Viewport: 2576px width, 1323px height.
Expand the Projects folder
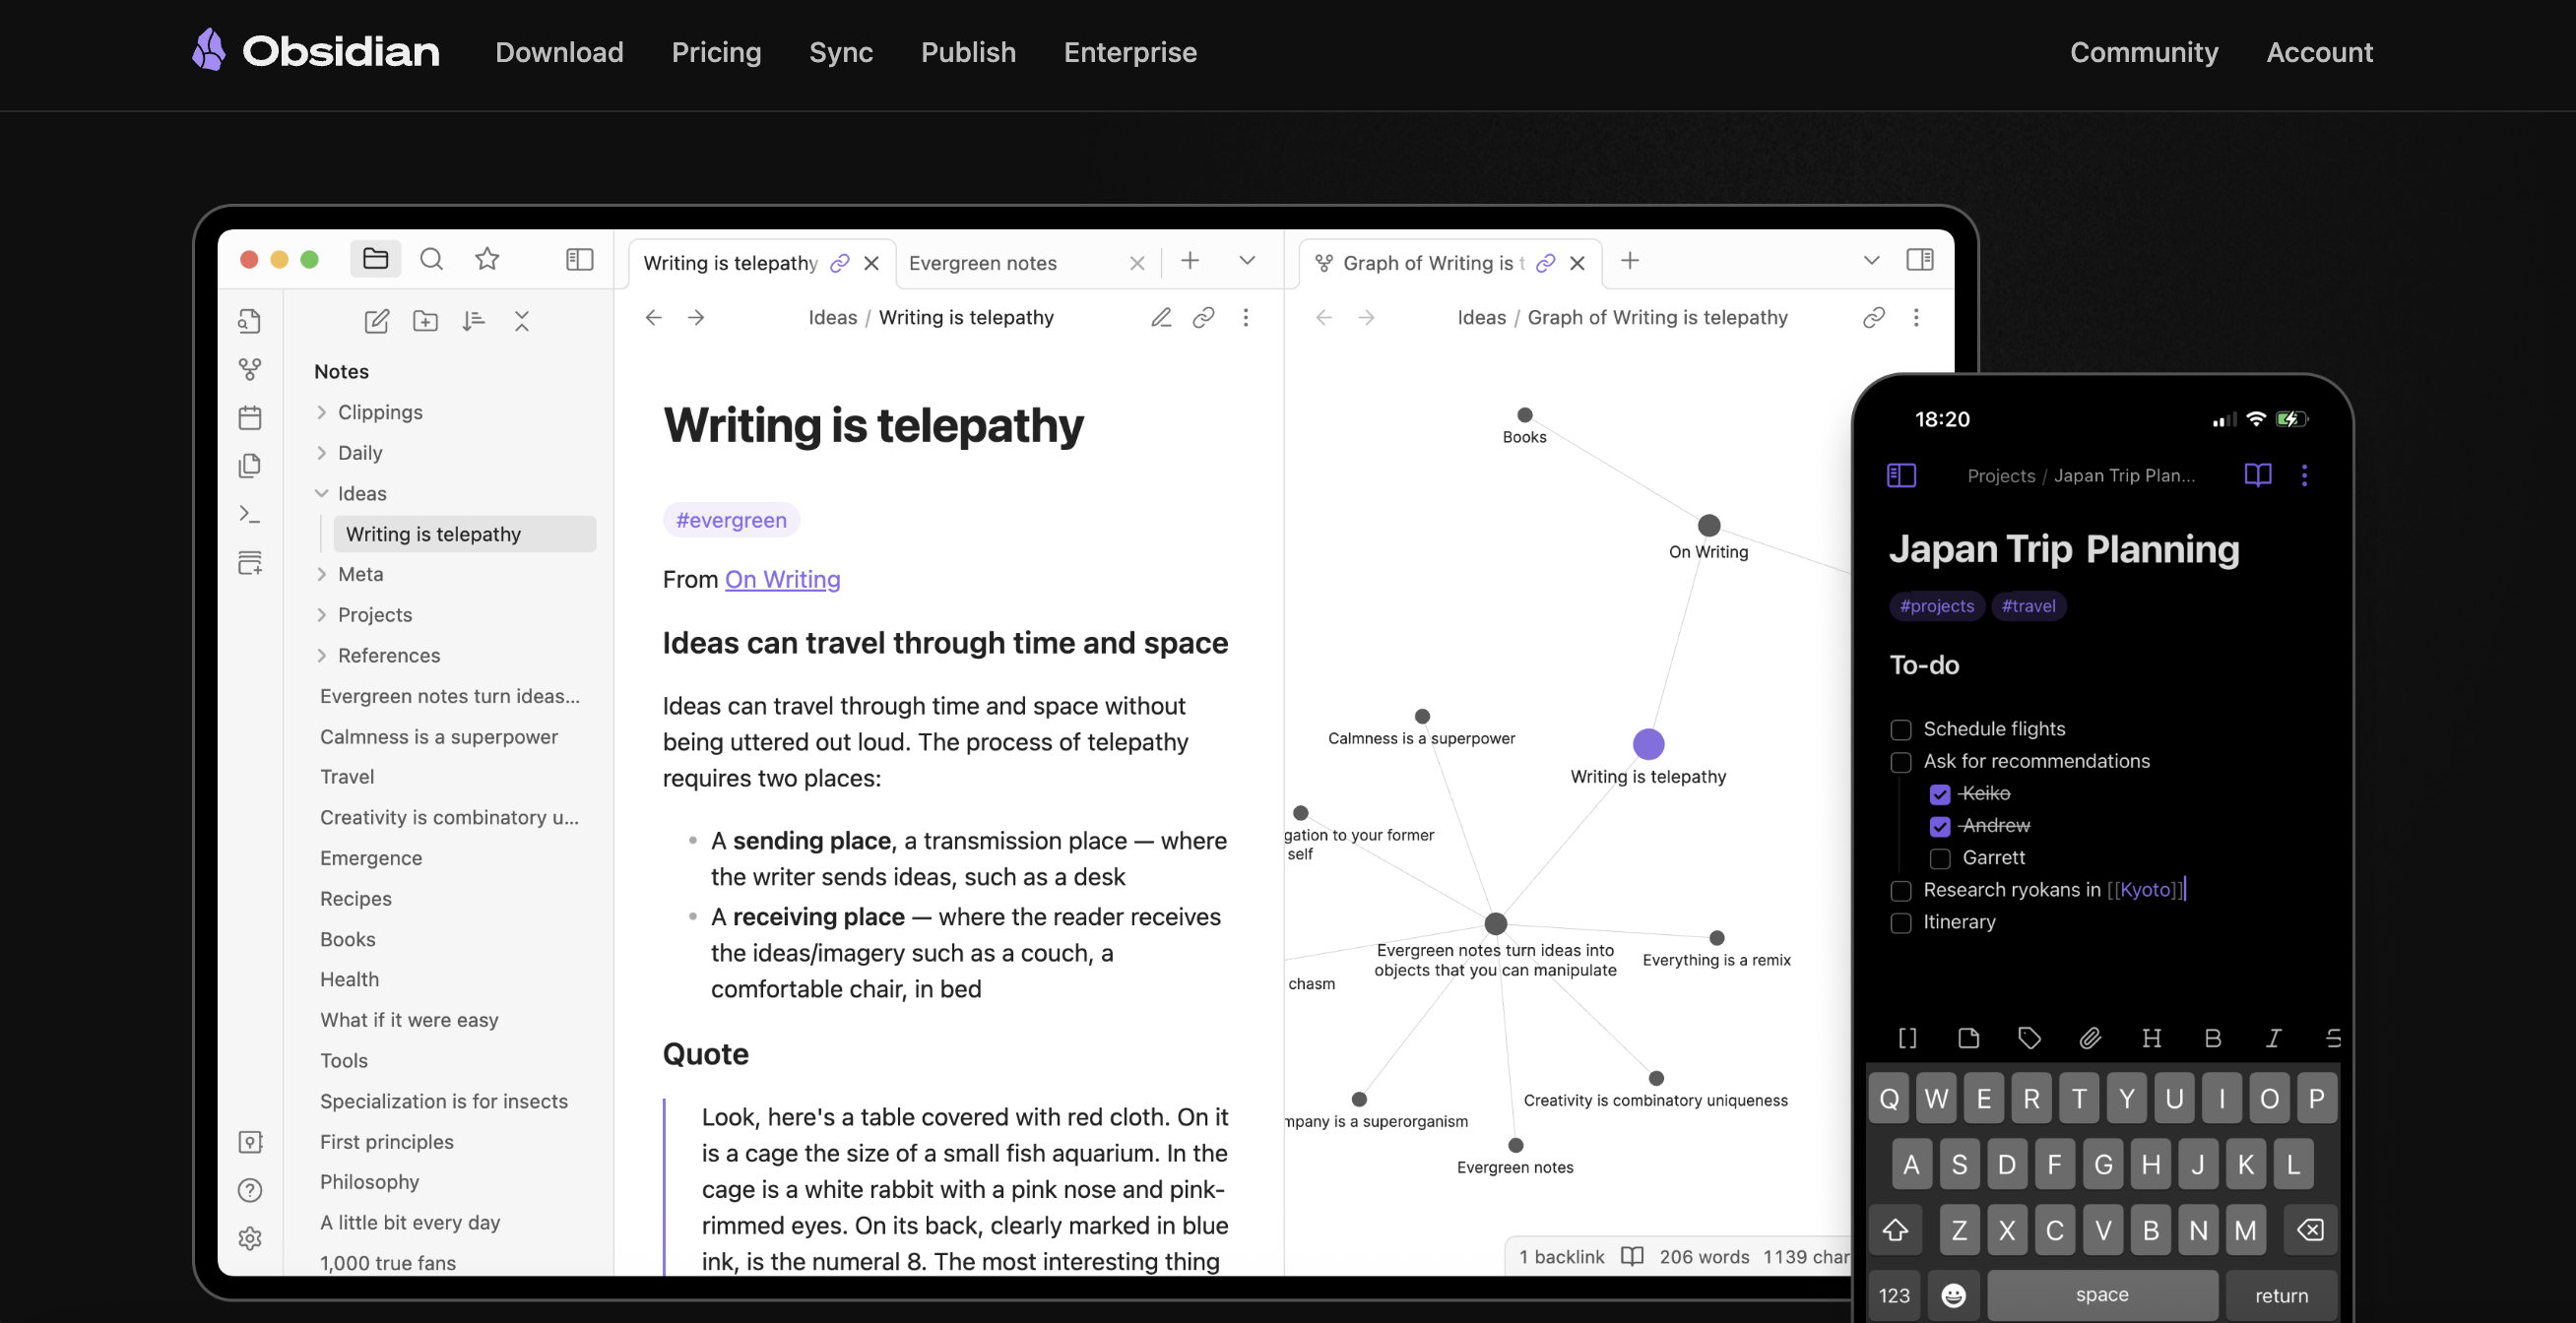click(x=321, y=615)
